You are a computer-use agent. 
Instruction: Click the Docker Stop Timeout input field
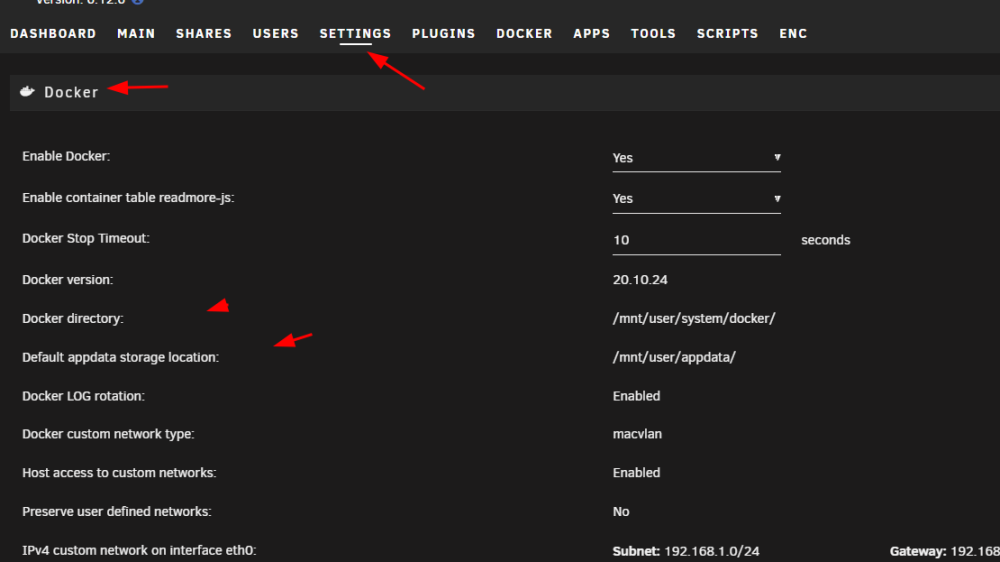[x=696, y=240]
